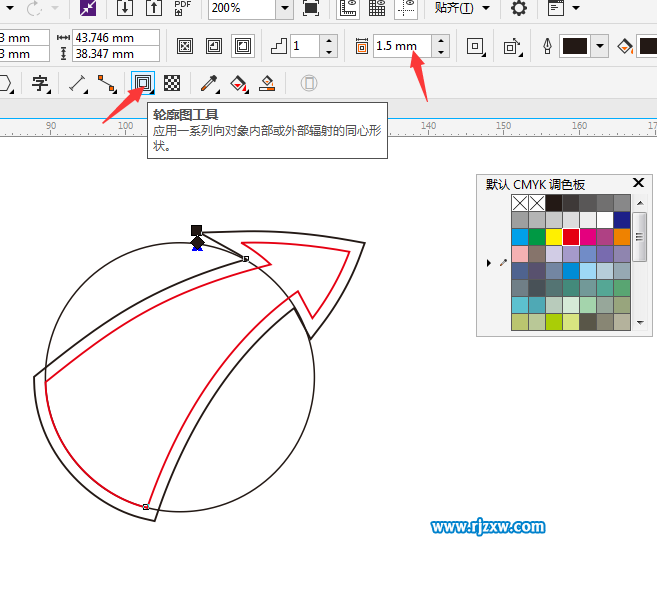This screenshot has width=657, height=598.
Task: Pick the yellow swatch in CMYK palette
Action: click(554, 237)
